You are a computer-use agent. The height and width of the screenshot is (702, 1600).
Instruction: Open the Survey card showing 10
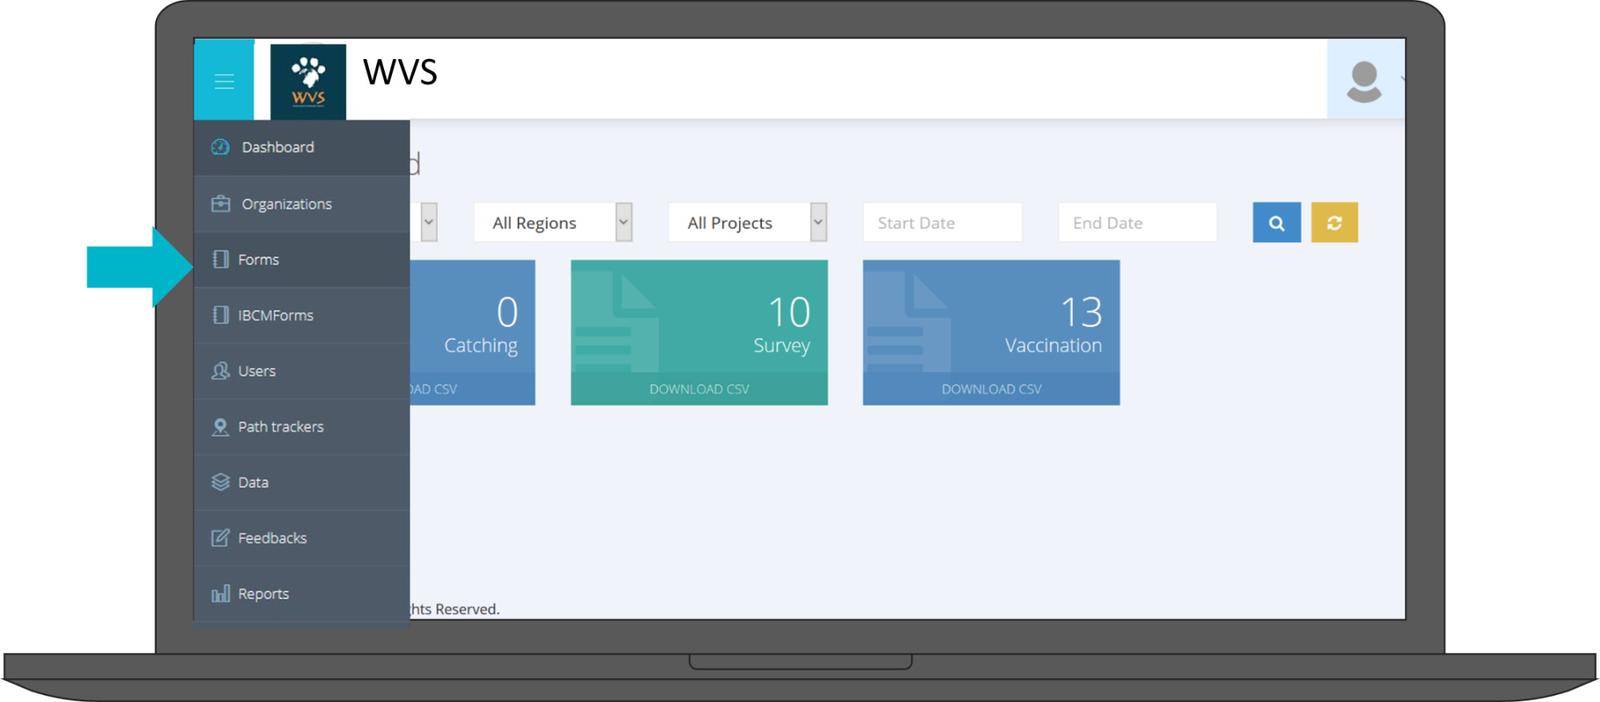click(x=699, y=332)
